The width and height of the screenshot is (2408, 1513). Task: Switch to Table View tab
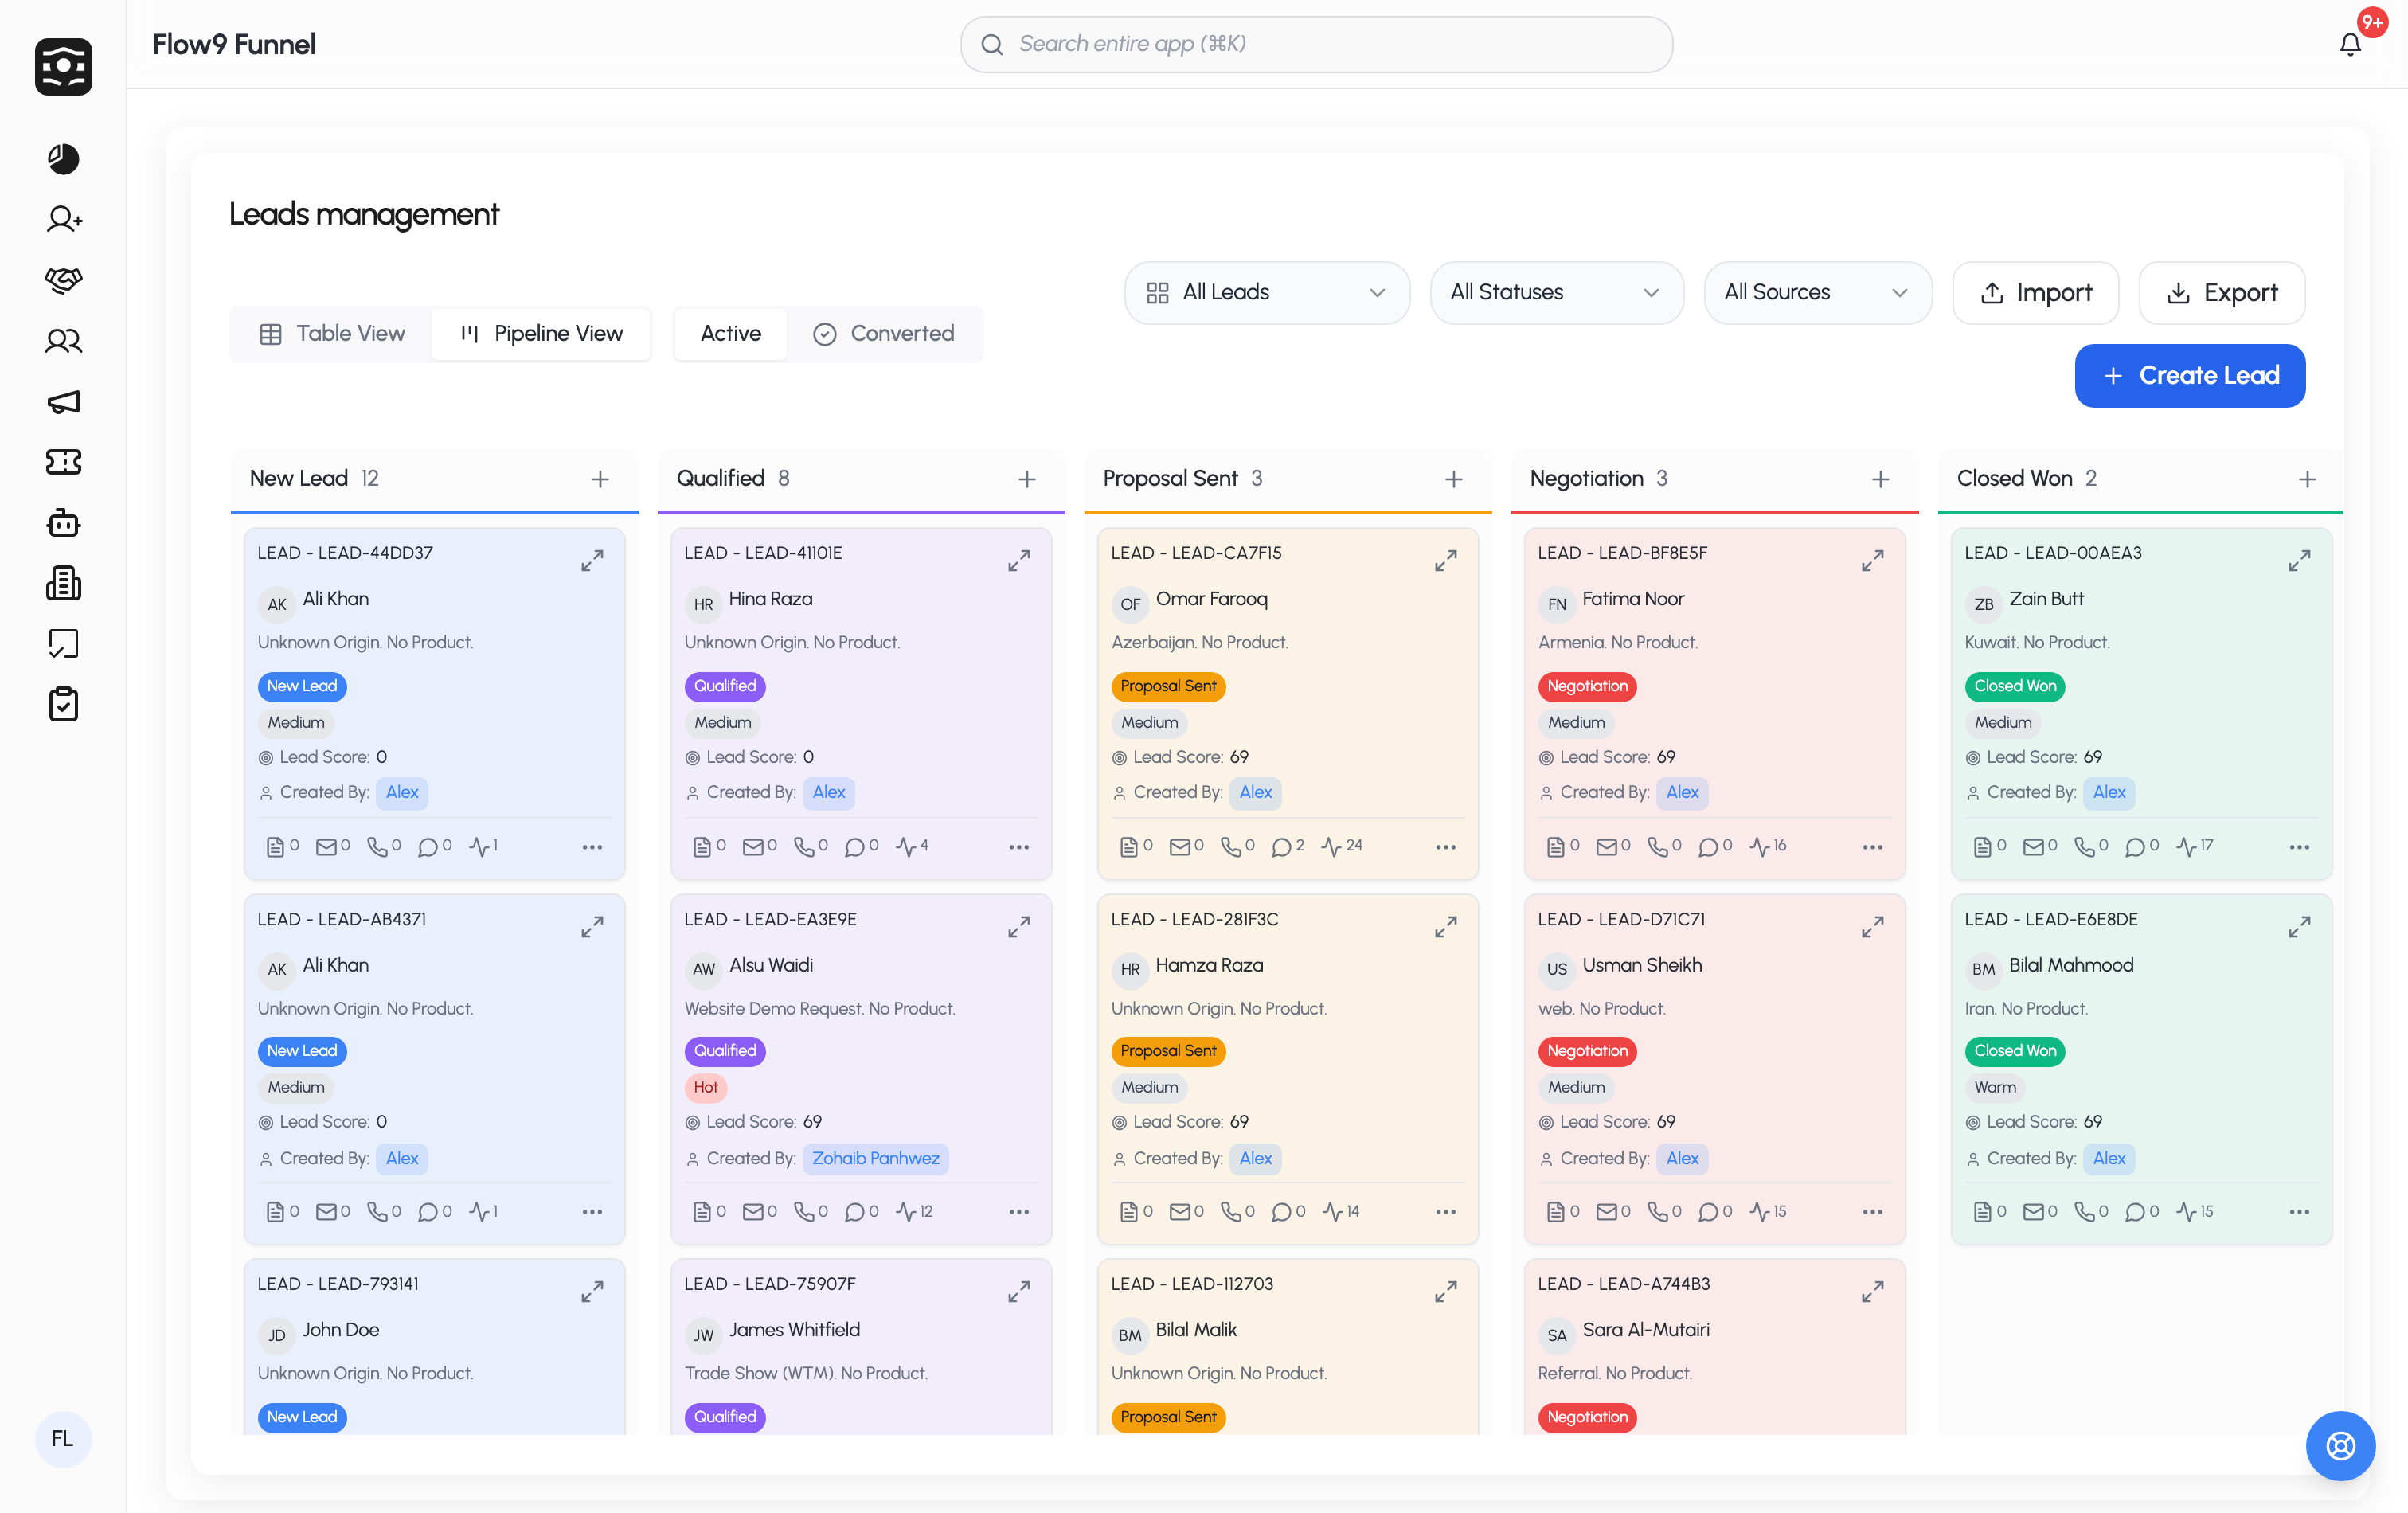coord(332,333)
